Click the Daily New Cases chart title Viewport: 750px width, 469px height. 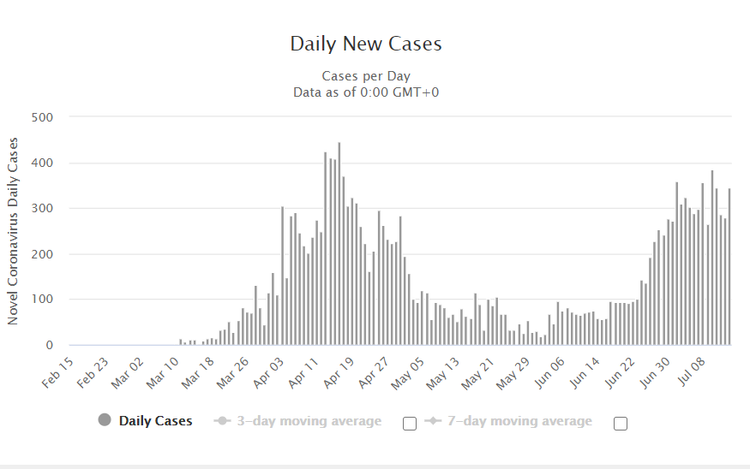[x=366, y=44]
